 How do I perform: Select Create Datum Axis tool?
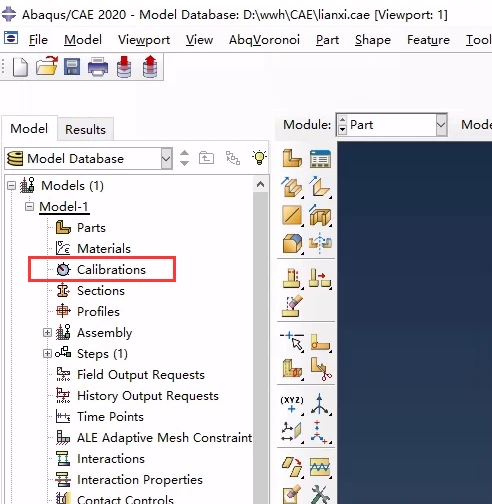(320, 404)
